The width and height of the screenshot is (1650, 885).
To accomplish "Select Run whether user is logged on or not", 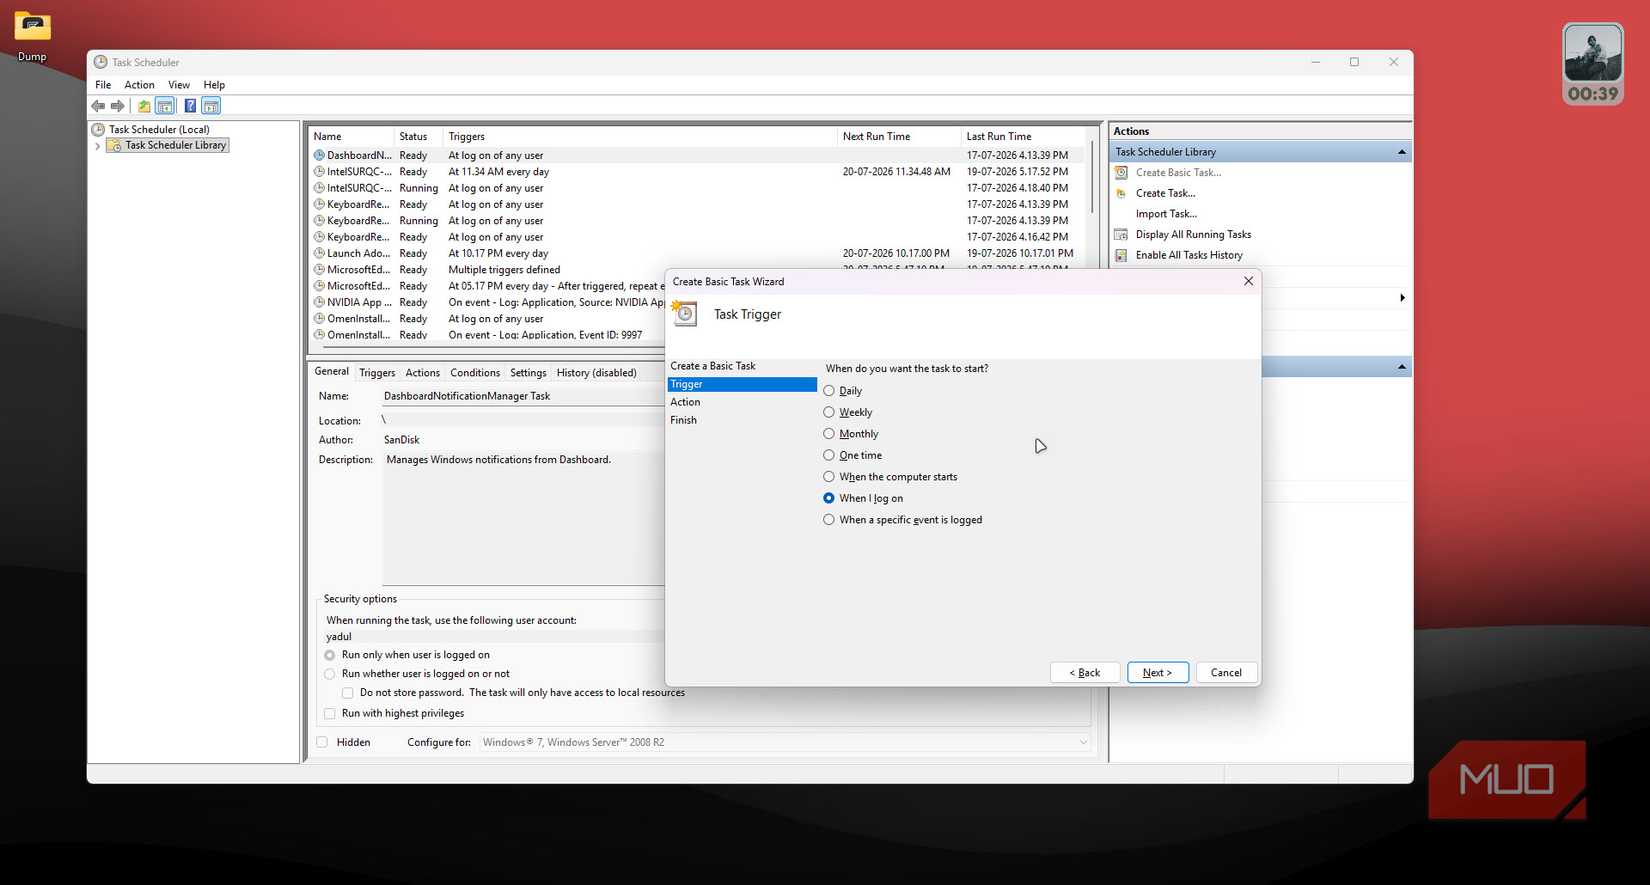I will coord(330,674).
